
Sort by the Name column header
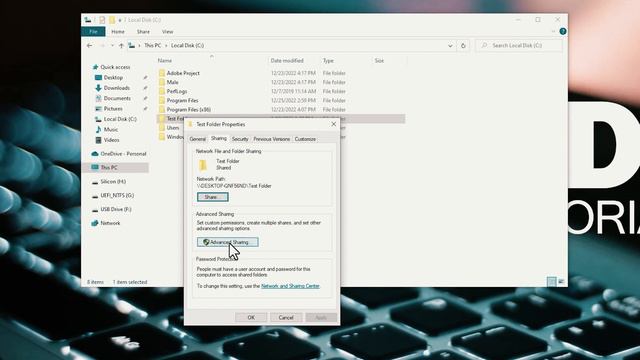(x=165, y=60)
